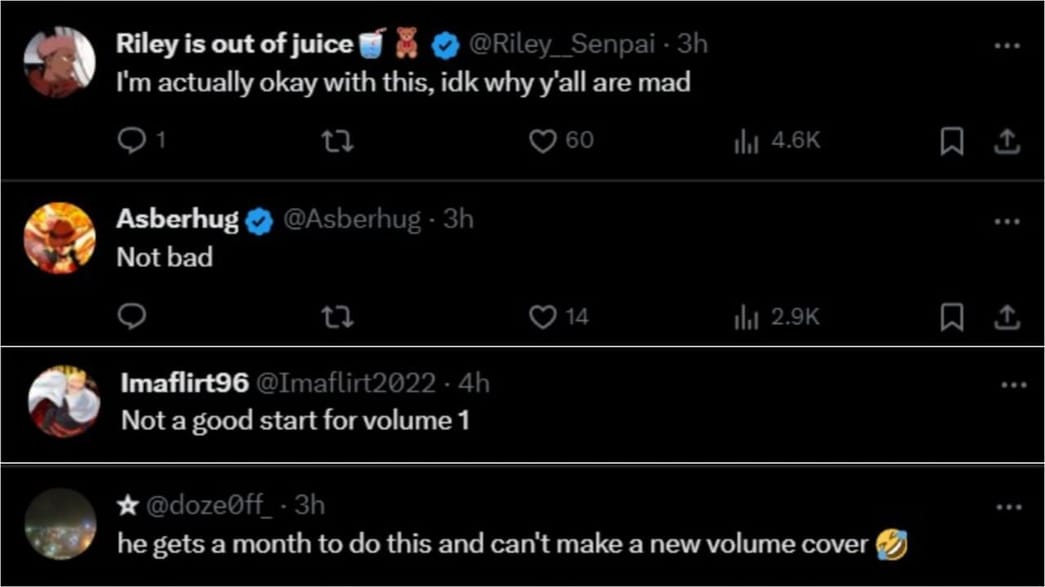Open more options for Riley's tweet
This screenshot has width=1045, height=587.
pos(1007,46)
